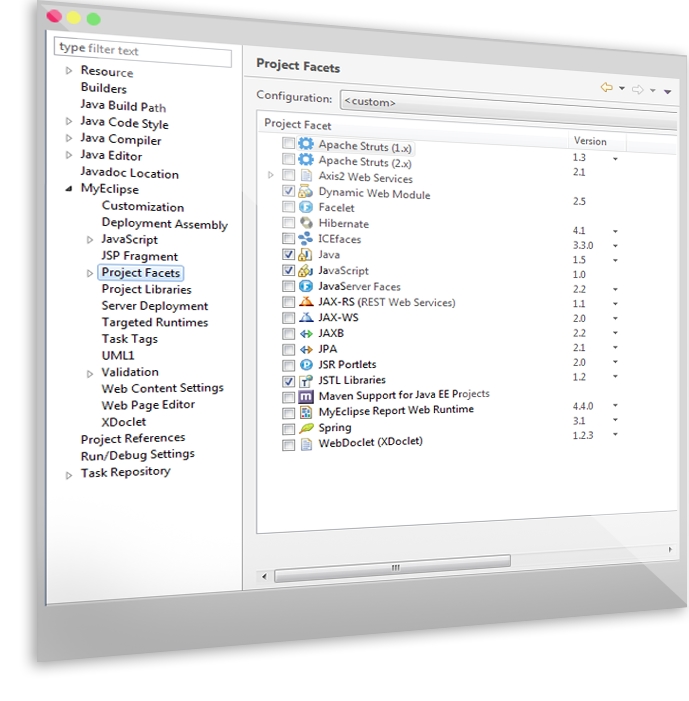The image size is (689, 701).
Task: Open the back history dropdown arrow
Action: [x=621, y=89]
